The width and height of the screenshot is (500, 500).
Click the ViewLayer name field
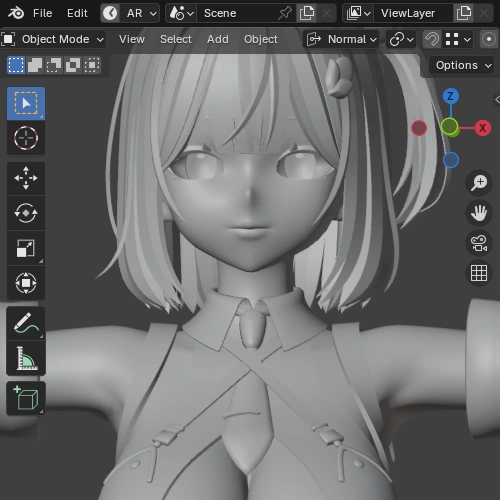pos(413,13)
